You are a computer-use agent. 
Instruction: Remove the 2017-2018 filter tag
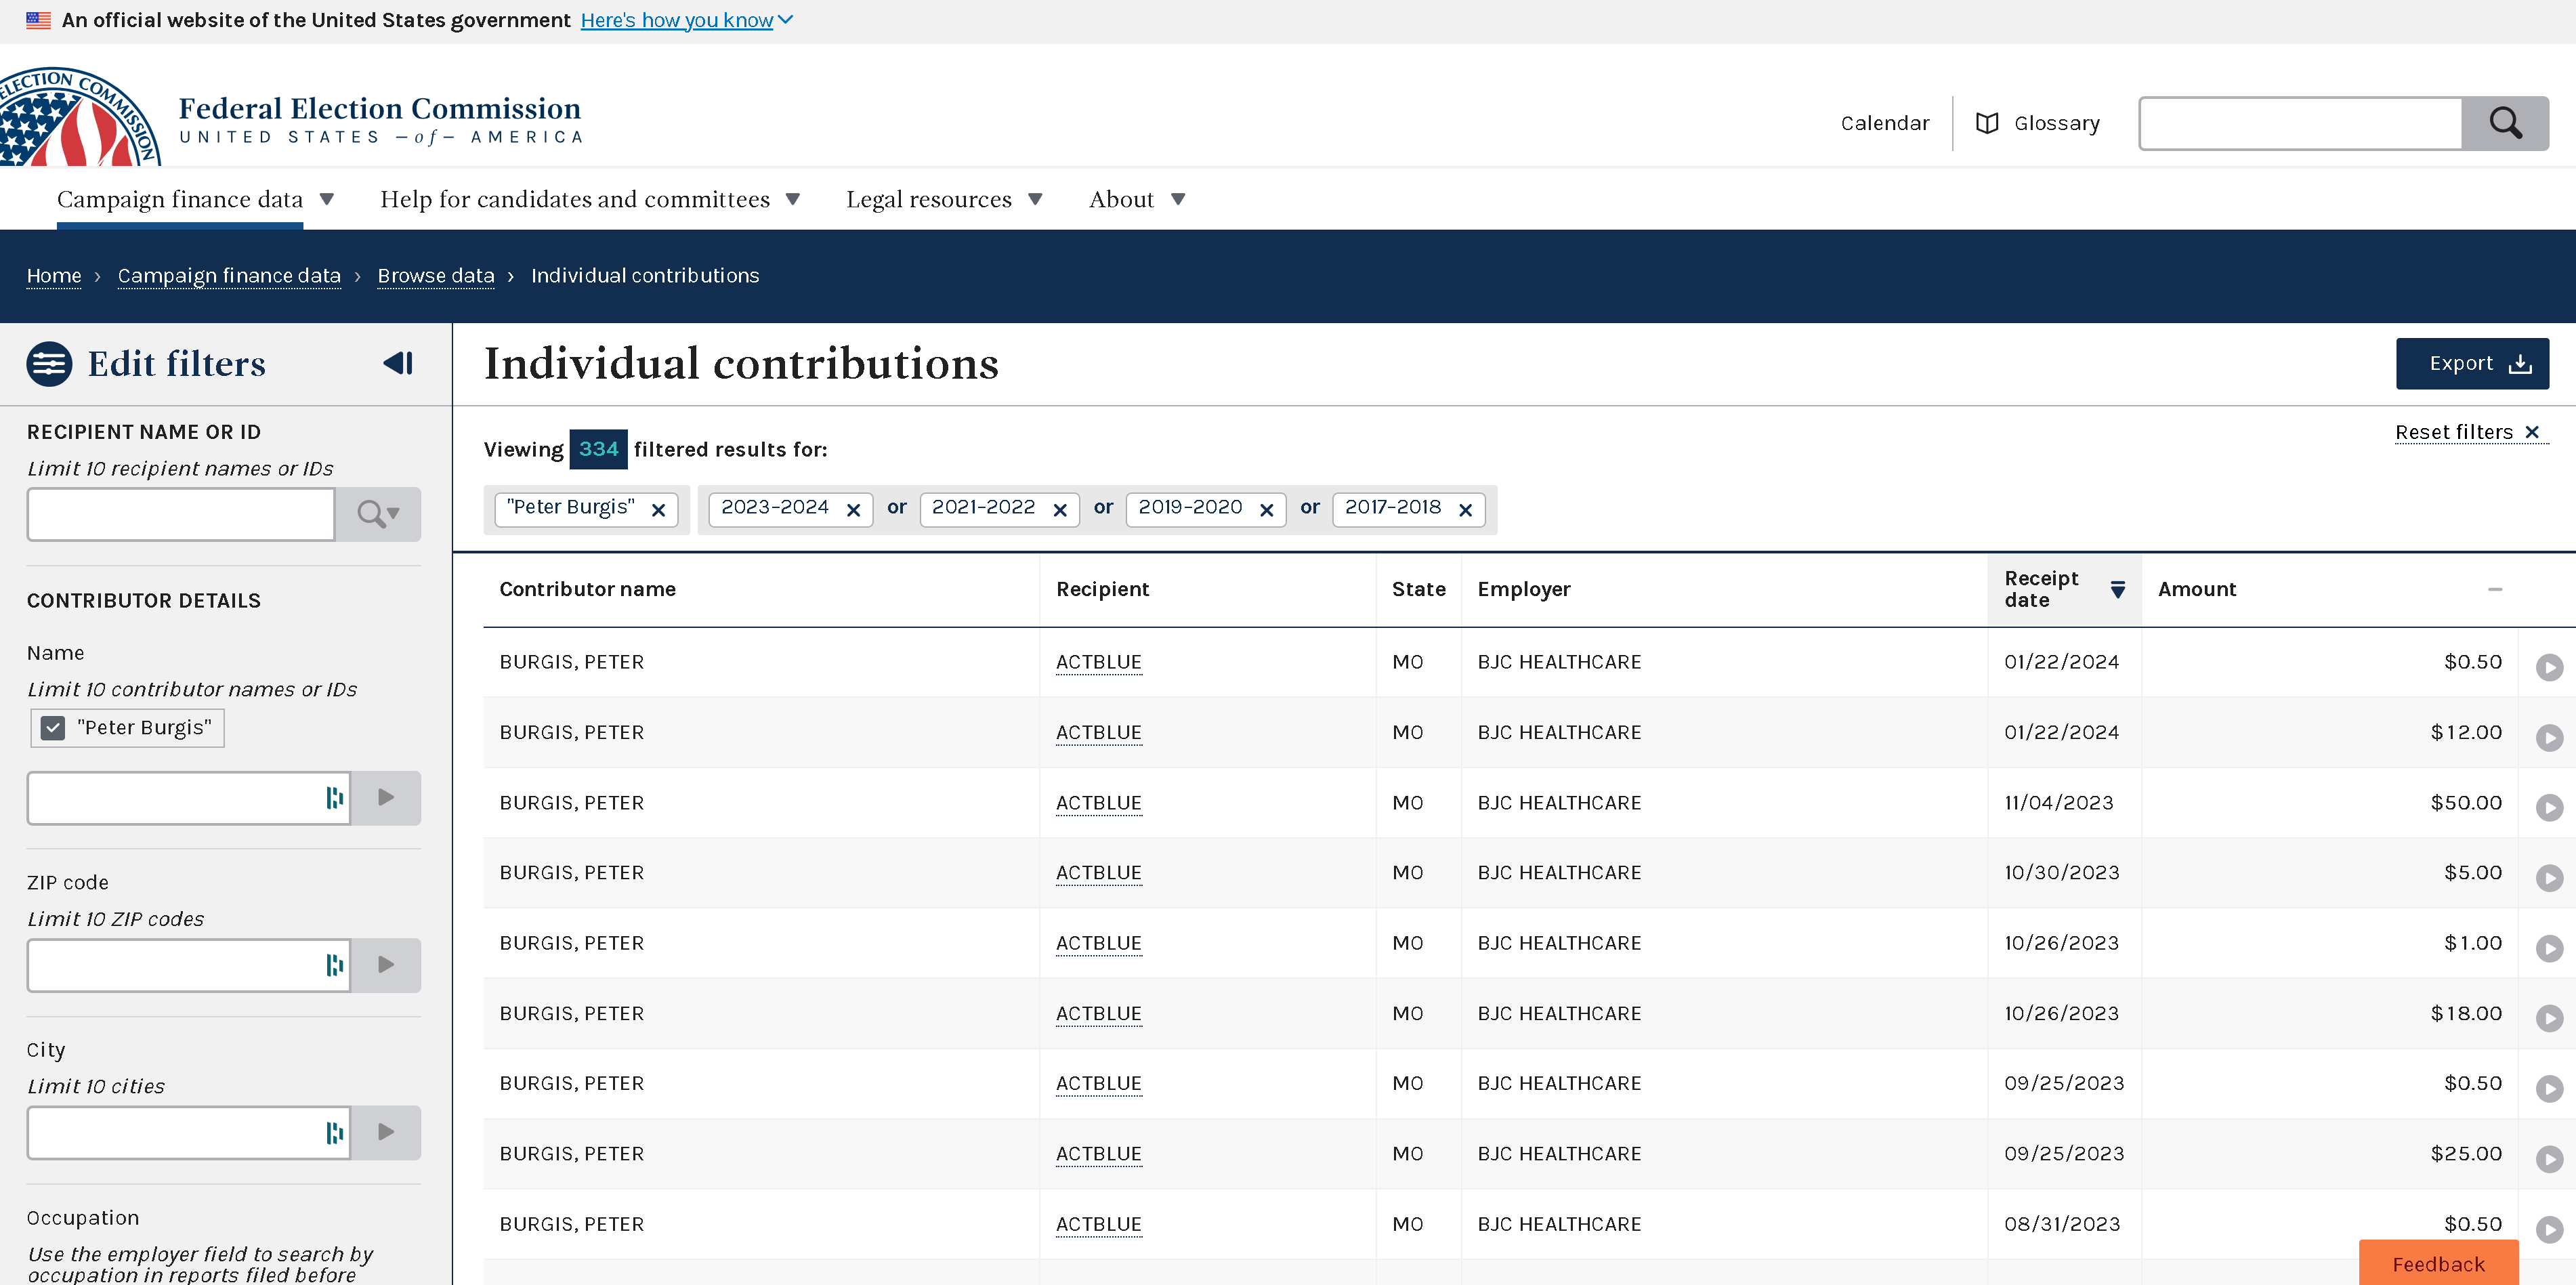(x=1465, y=510)
